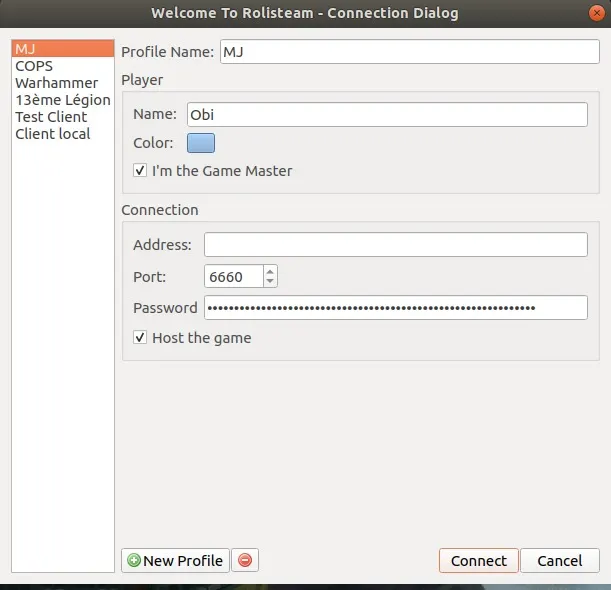Select the Test Client profile

[63, 117]
